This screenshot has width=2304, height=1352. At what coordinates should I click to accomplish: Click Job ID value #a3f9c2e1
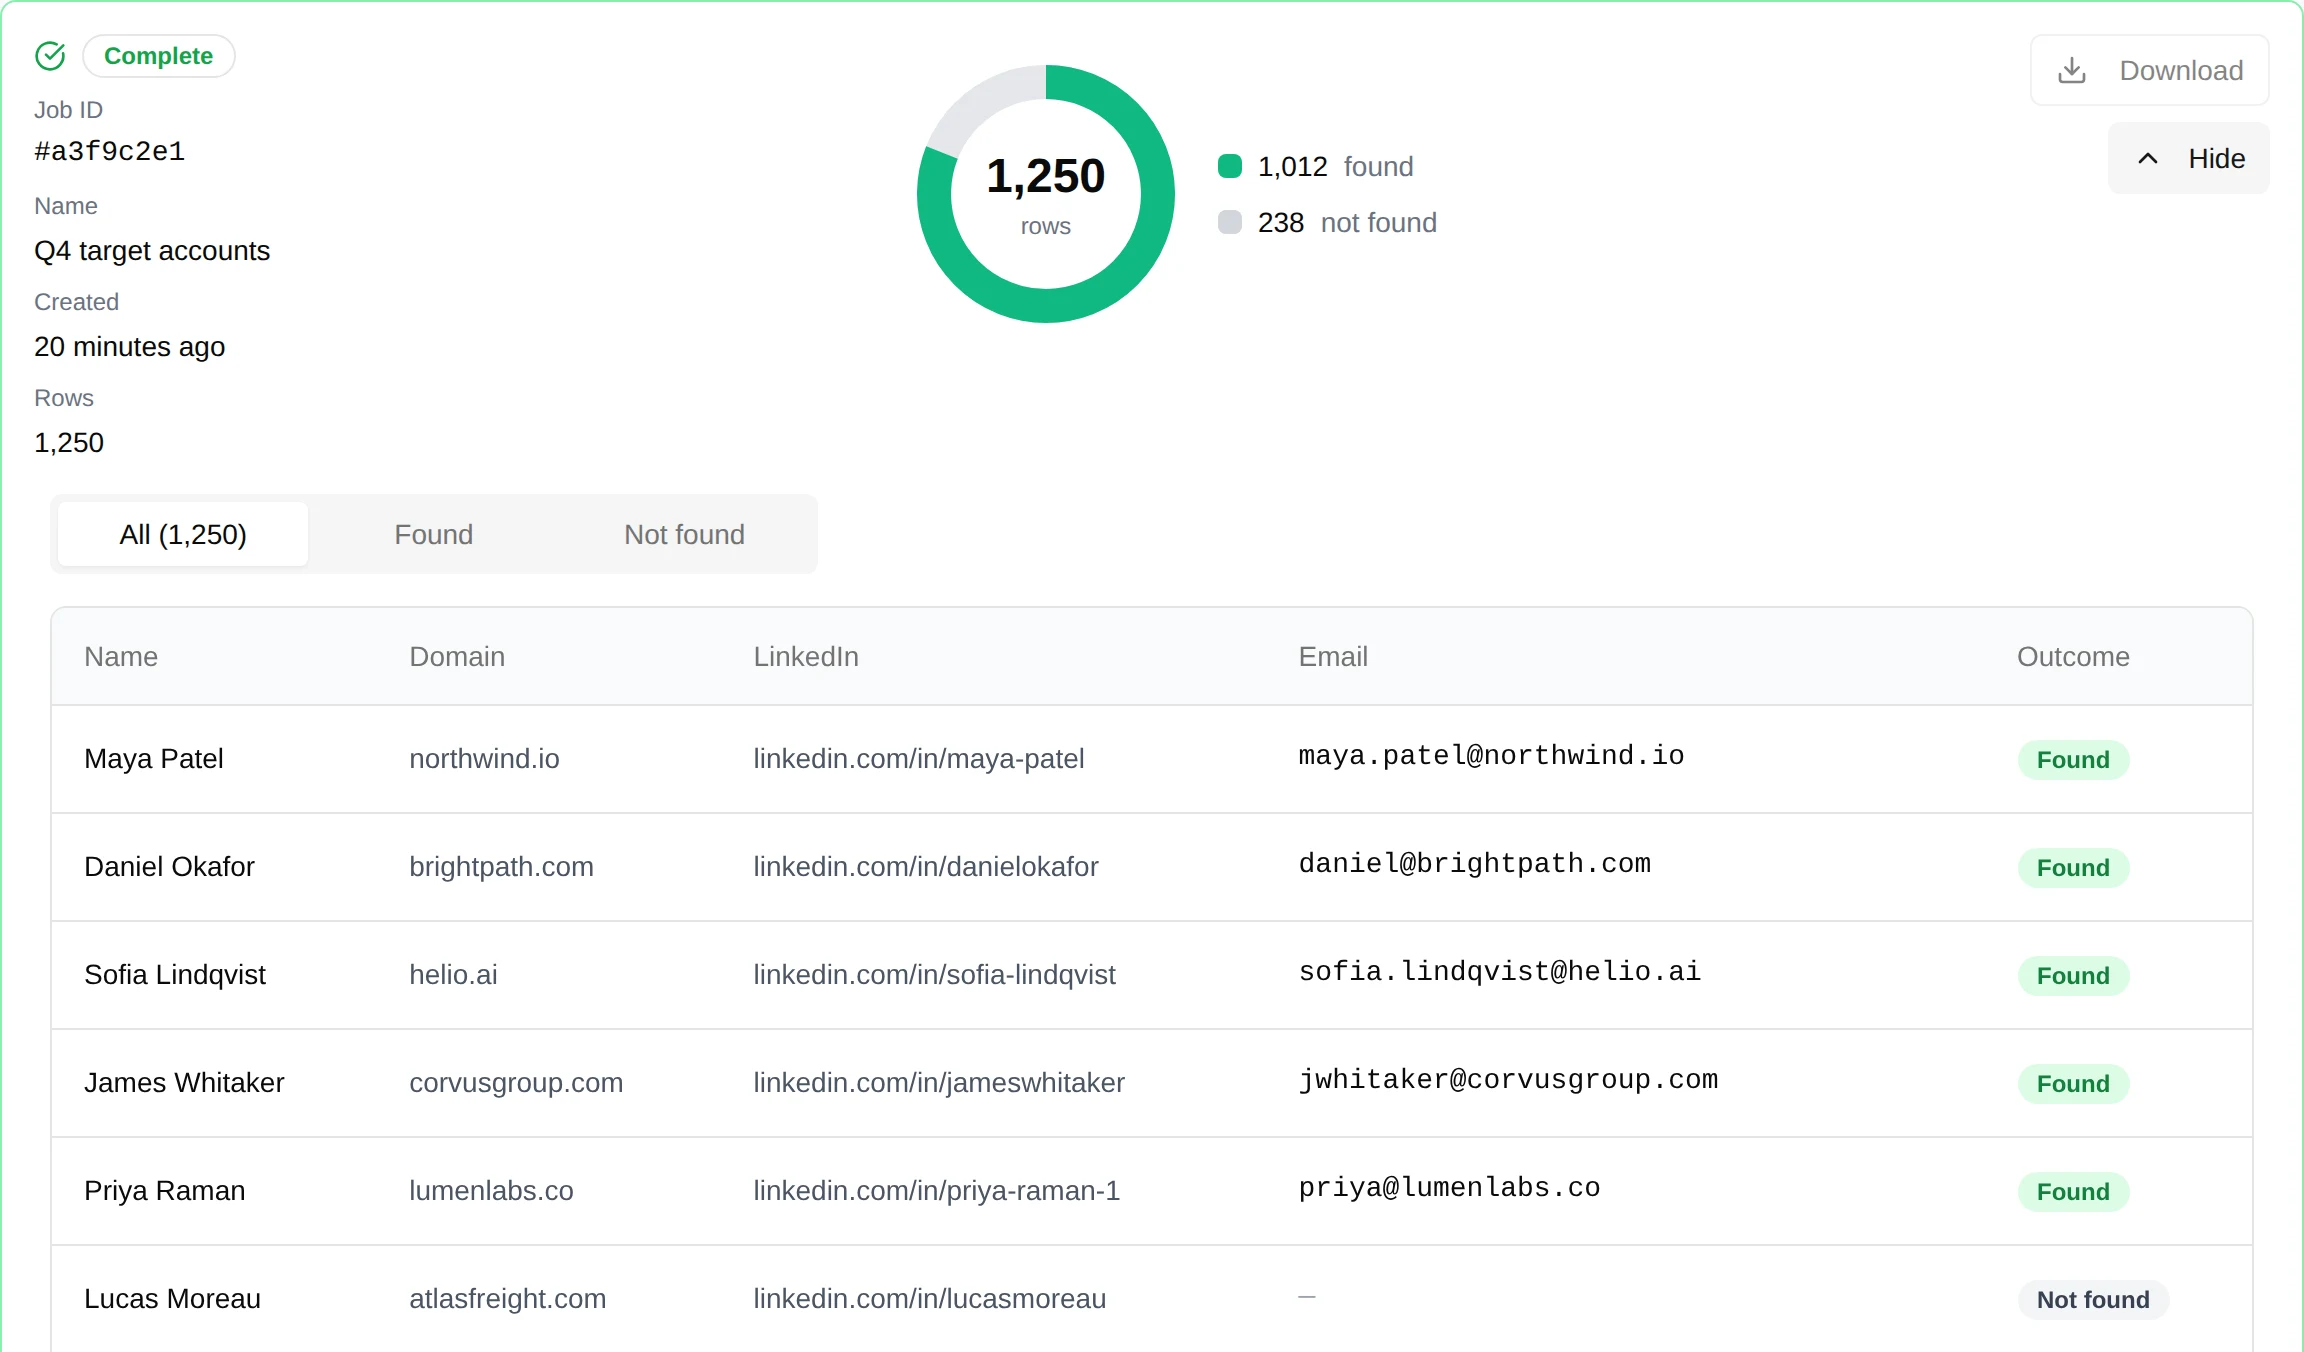(109, 151)
